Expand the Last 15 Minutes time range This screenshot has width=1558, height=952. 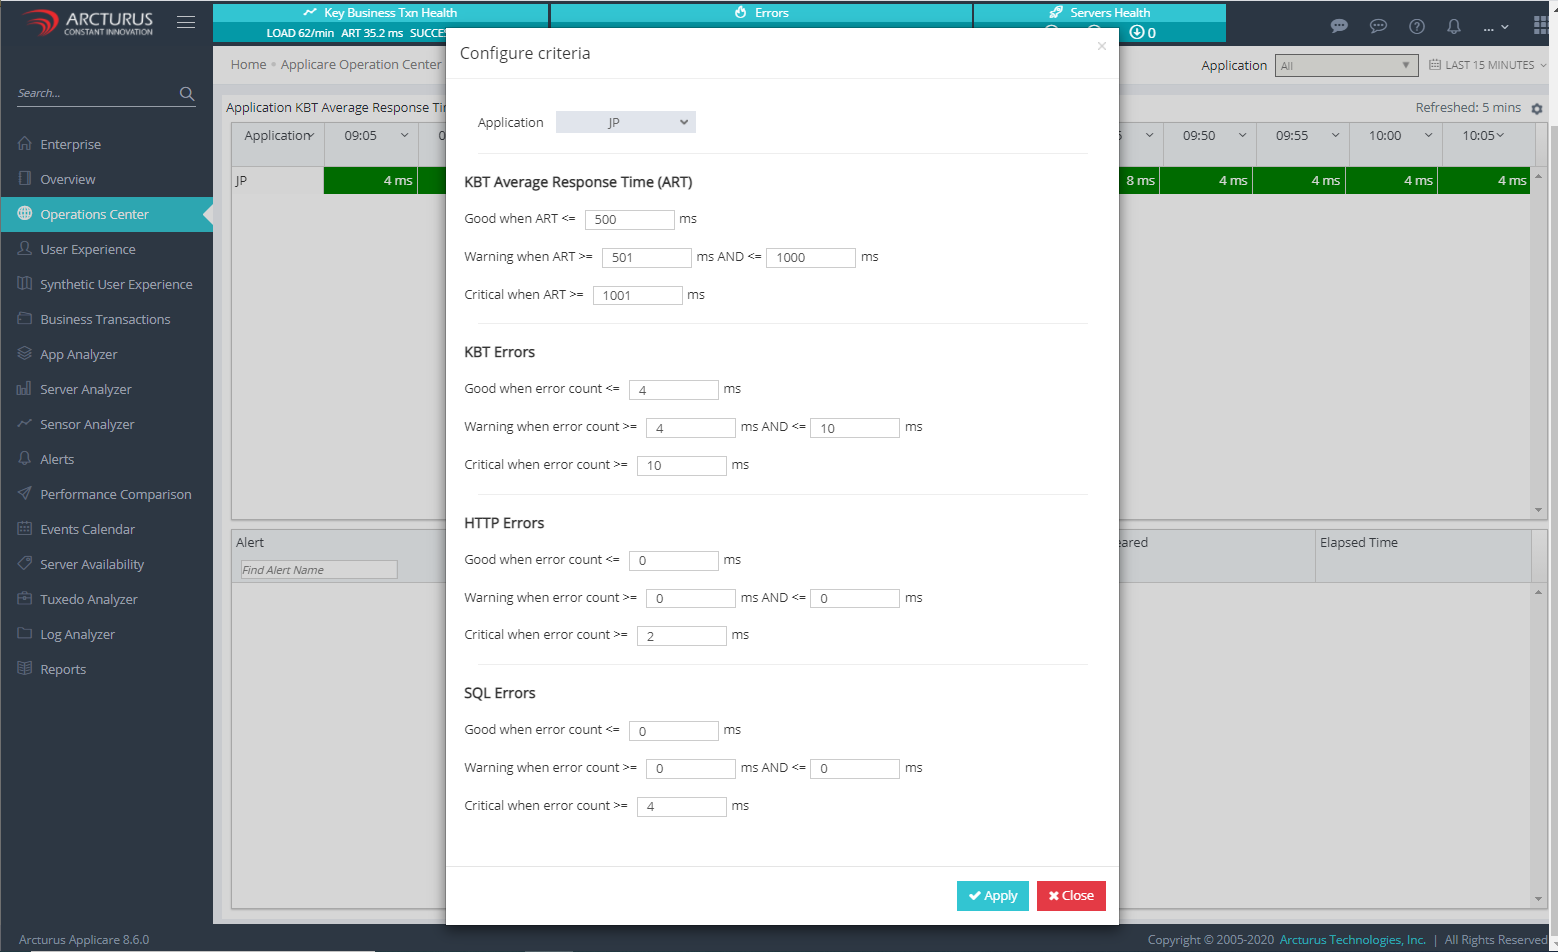click(1488, 65)
